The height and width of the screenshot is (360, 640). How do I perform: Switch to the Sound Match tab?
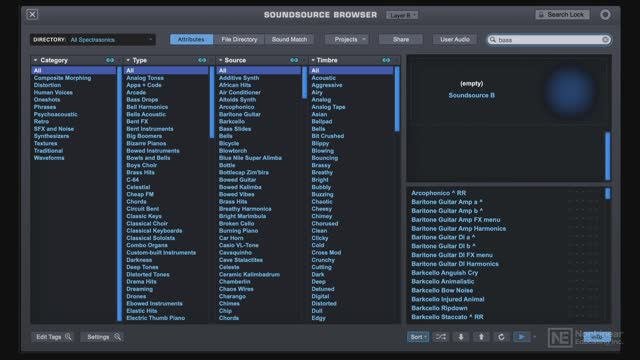click(289, 40)
